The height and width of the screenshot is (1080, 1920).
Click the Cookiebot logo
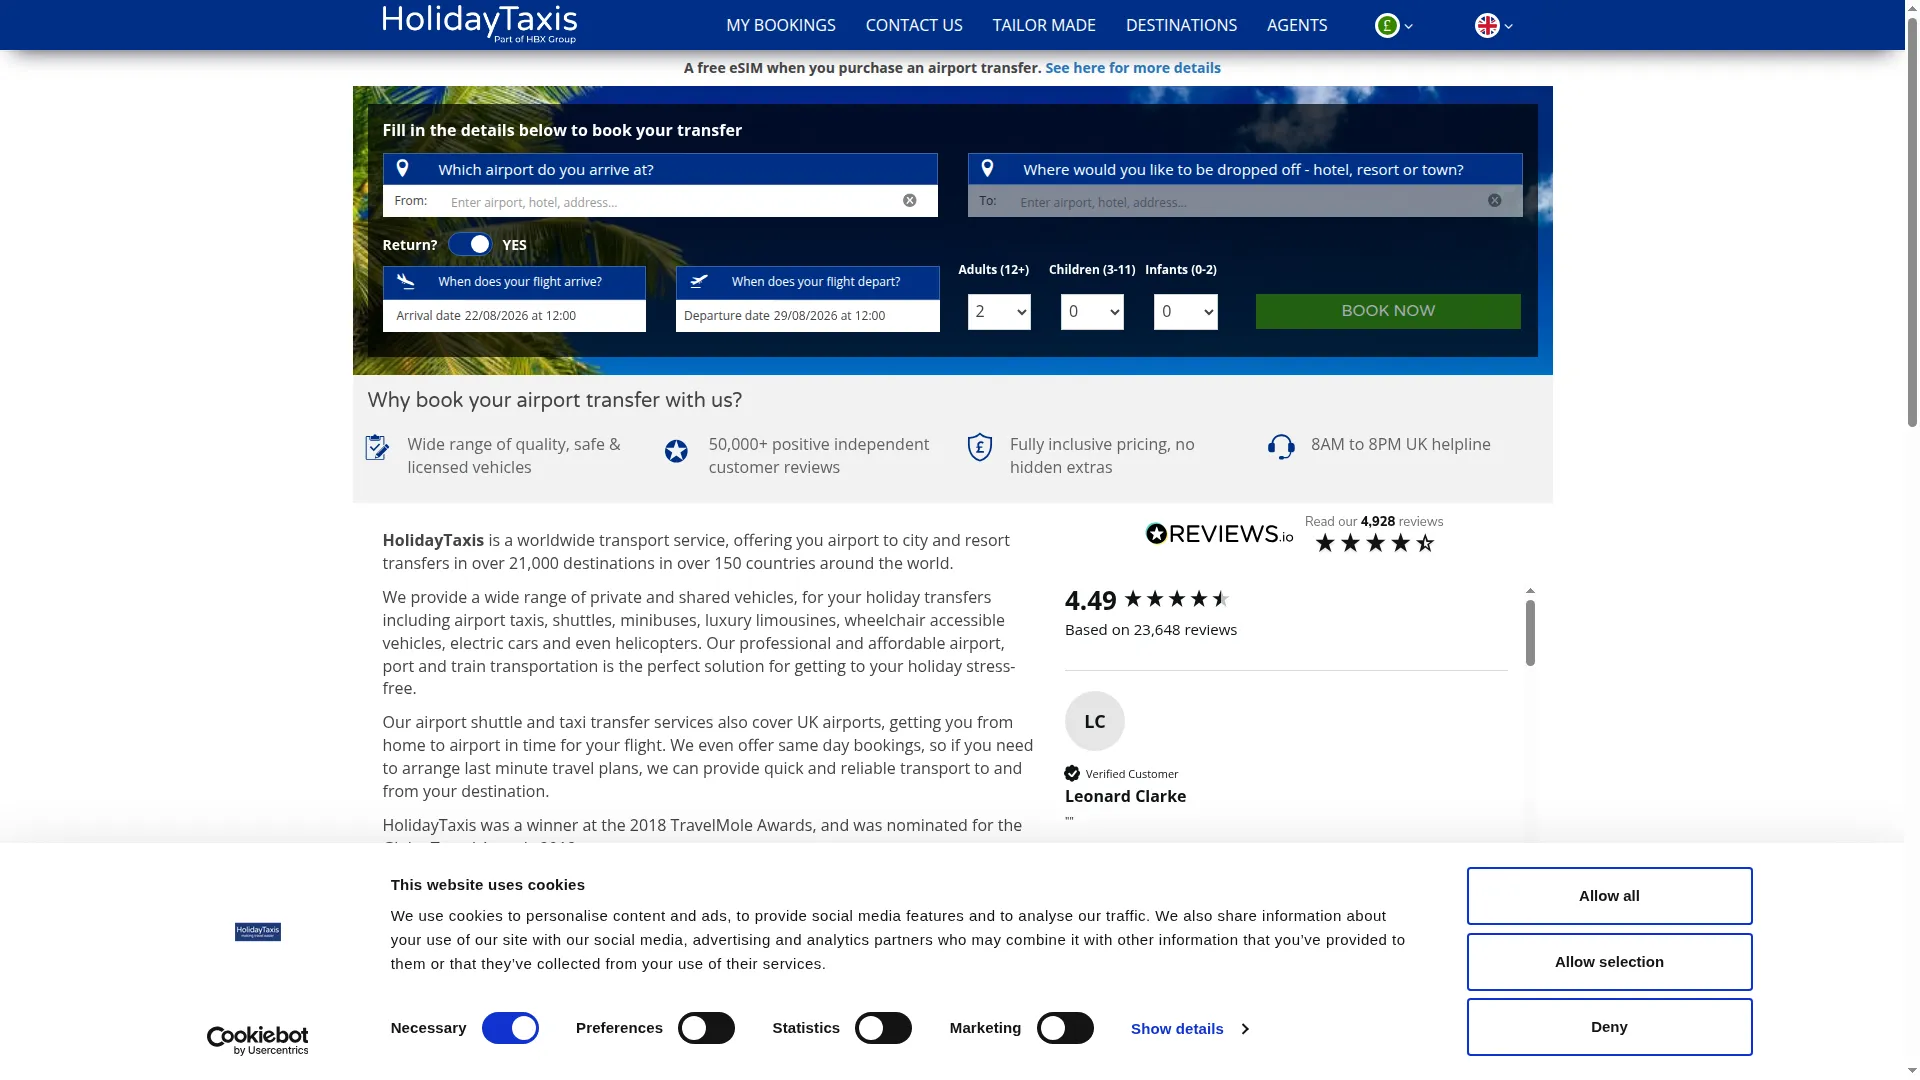(x=258, y=1040)
